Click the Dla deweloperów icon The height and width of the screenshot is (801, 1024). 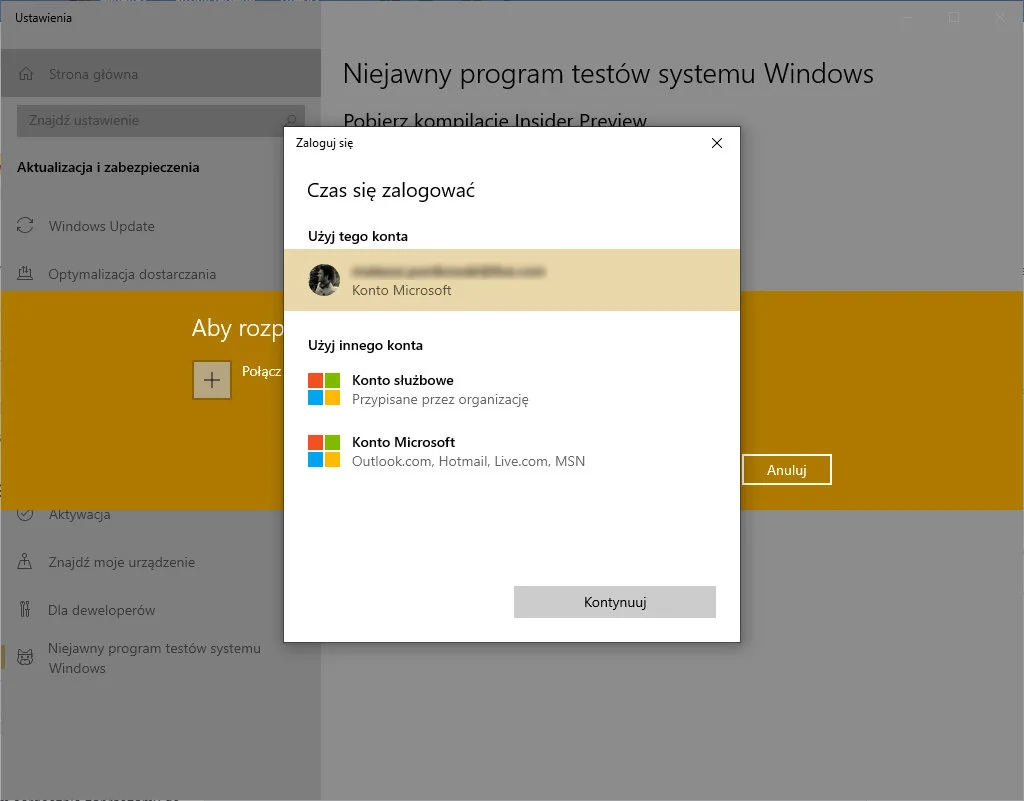coord(26,610)
